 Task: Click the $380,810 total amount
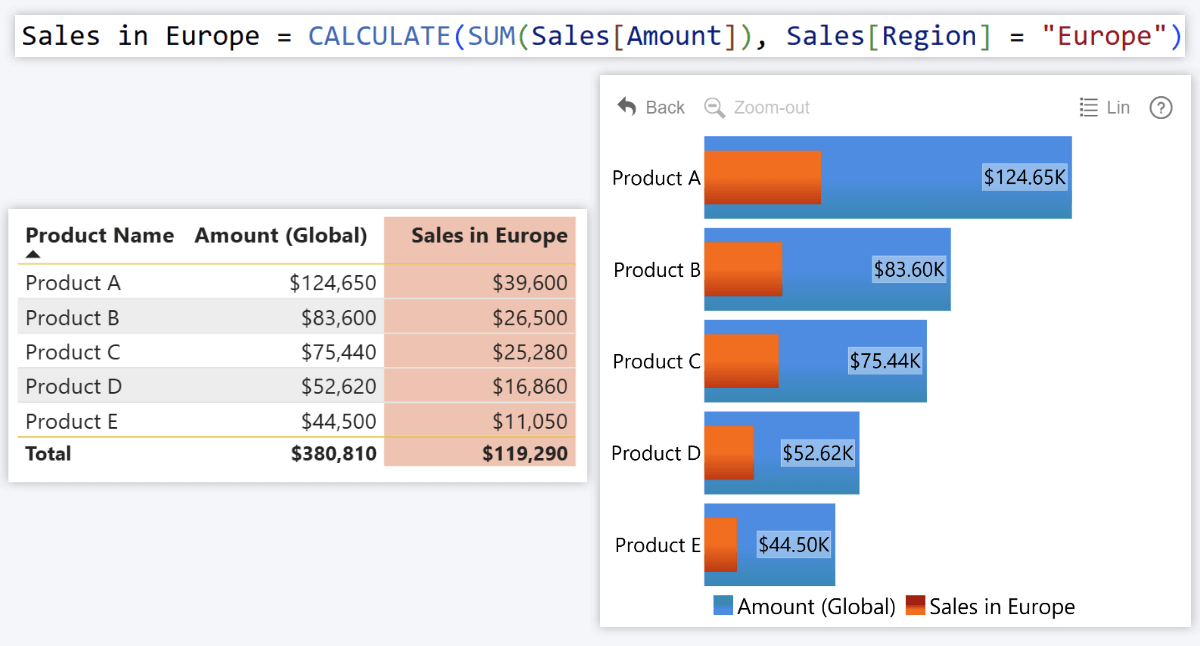point(334,453)
